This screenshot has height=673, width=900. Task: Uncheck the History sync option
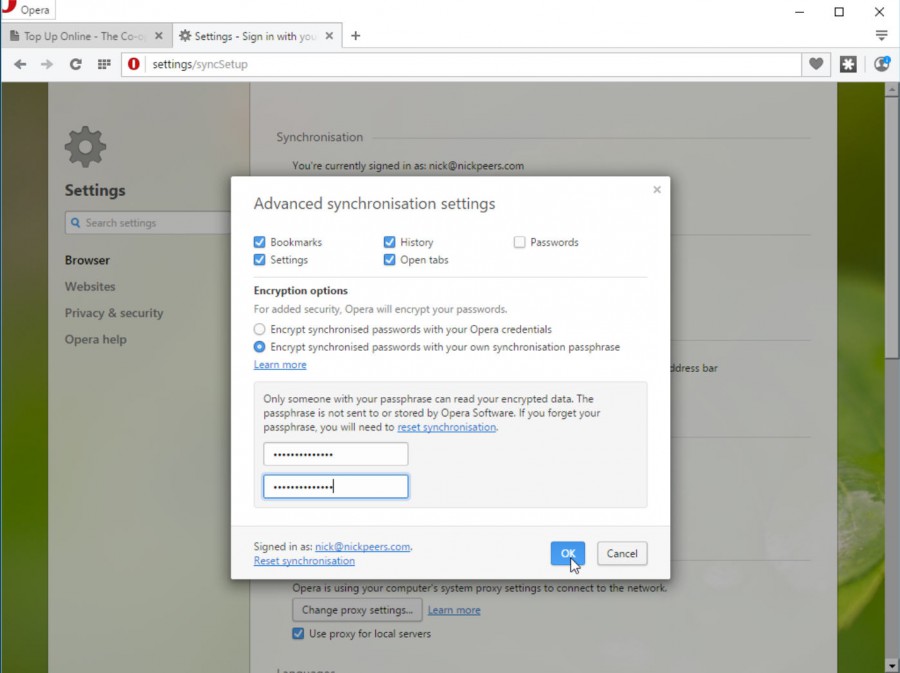pyautogui.click(x=389, y=241)
